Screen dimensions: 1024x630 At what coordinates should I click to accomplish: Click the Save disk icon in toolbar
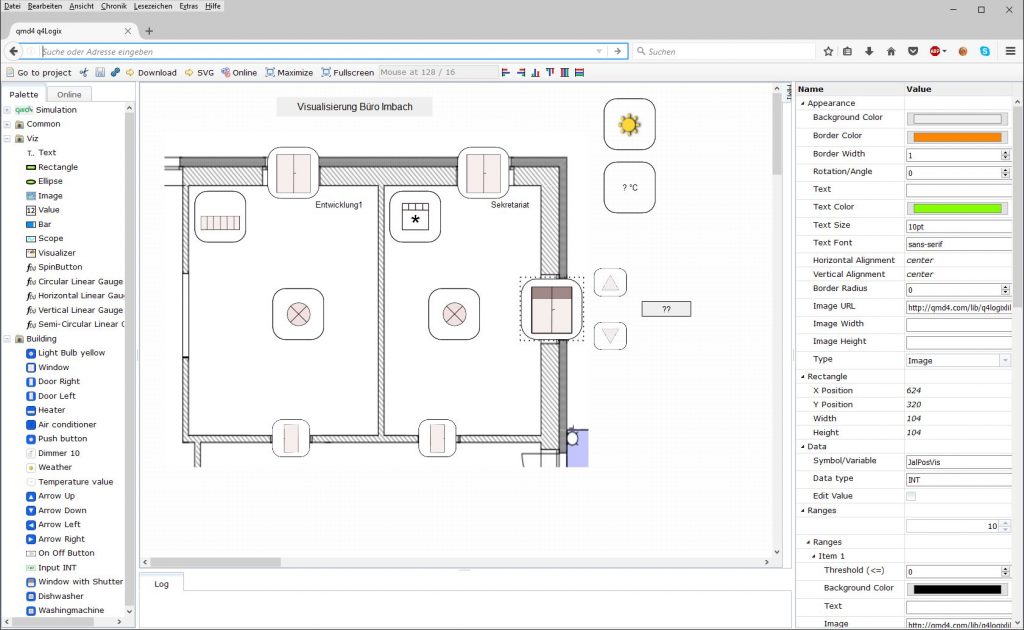[100, 72]
